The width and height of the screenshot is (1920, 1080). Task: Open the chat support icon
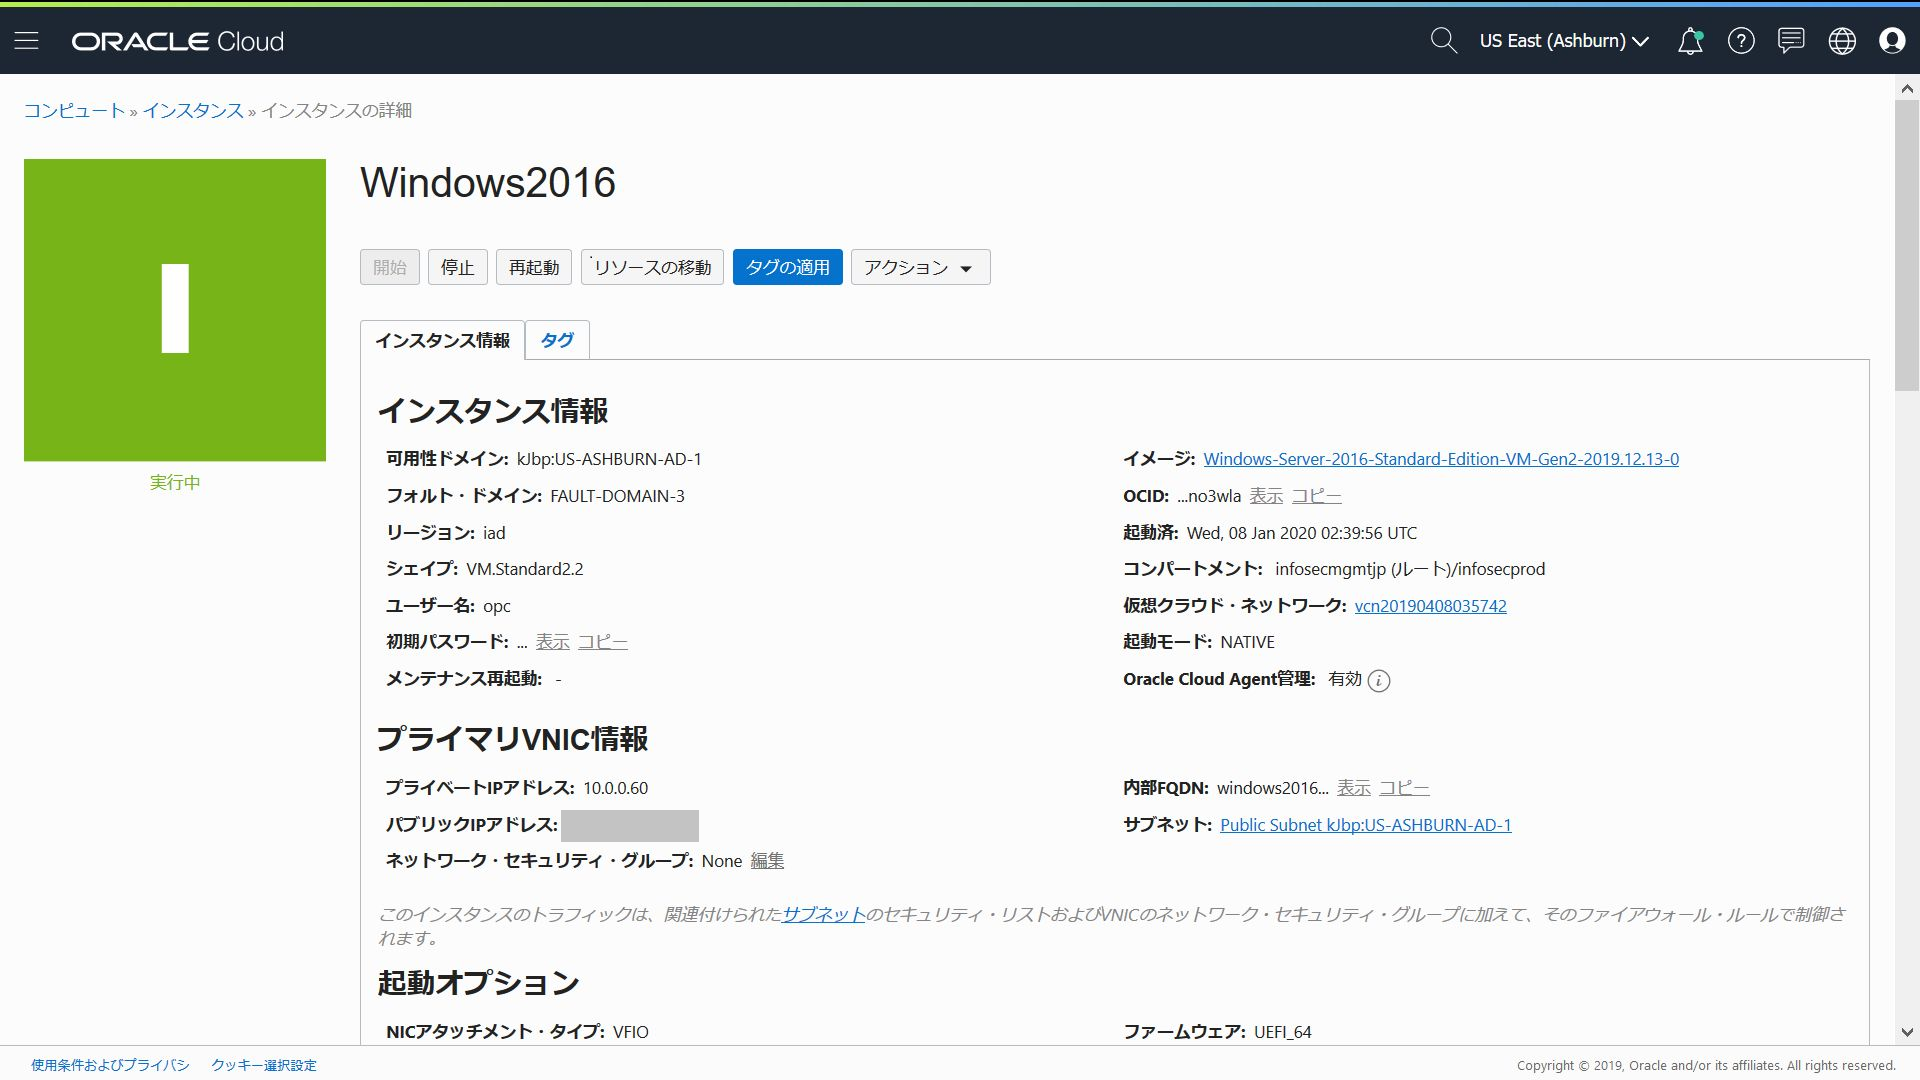1791,41
